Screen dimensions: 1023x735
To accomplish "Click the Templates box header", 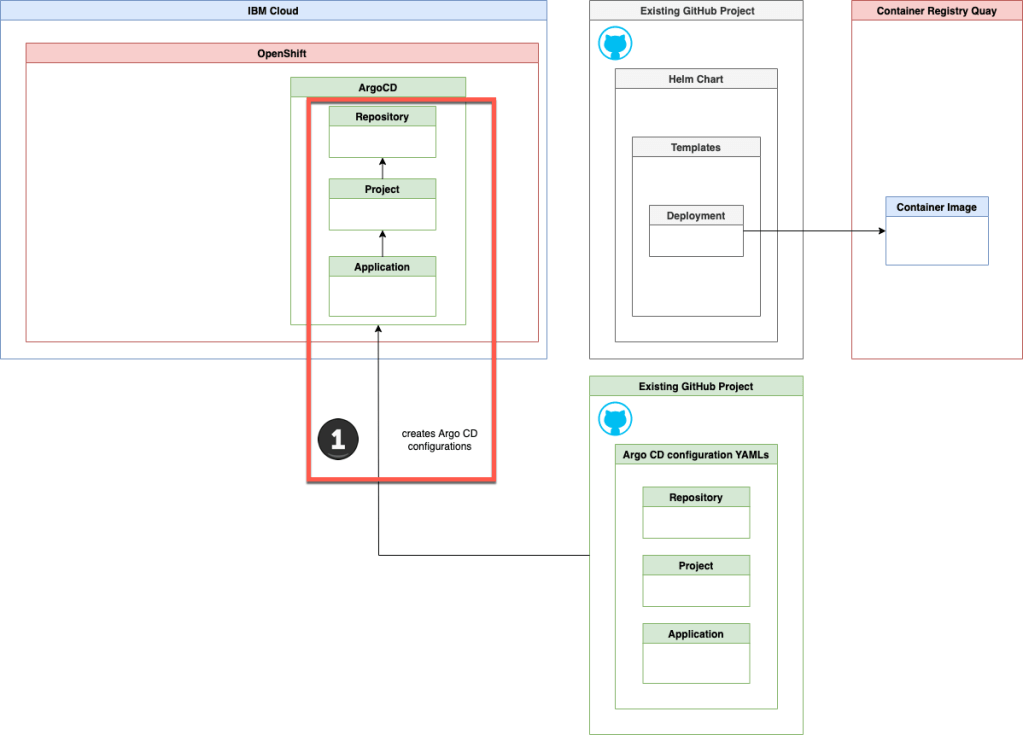I will pyautogui.click(x=695, y=147).
